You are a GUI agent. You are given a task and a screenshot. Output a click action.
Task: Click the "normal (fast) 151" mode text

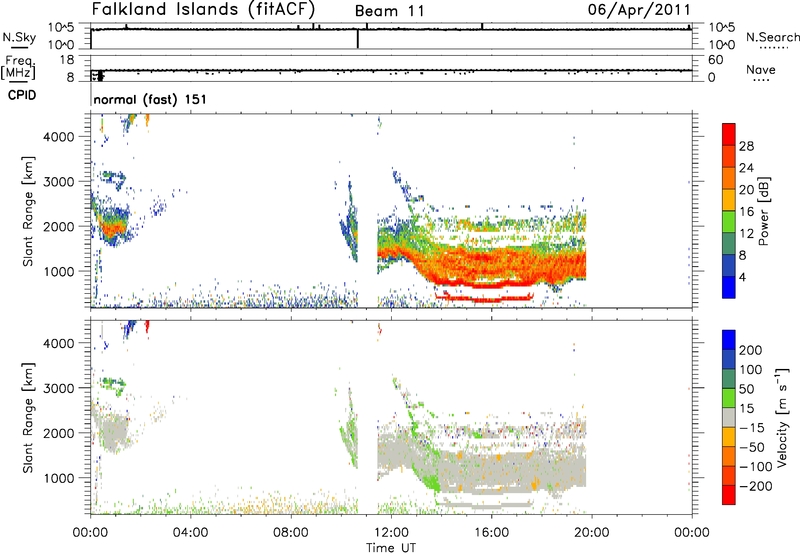pyautogui.click(x=150, y=99)
